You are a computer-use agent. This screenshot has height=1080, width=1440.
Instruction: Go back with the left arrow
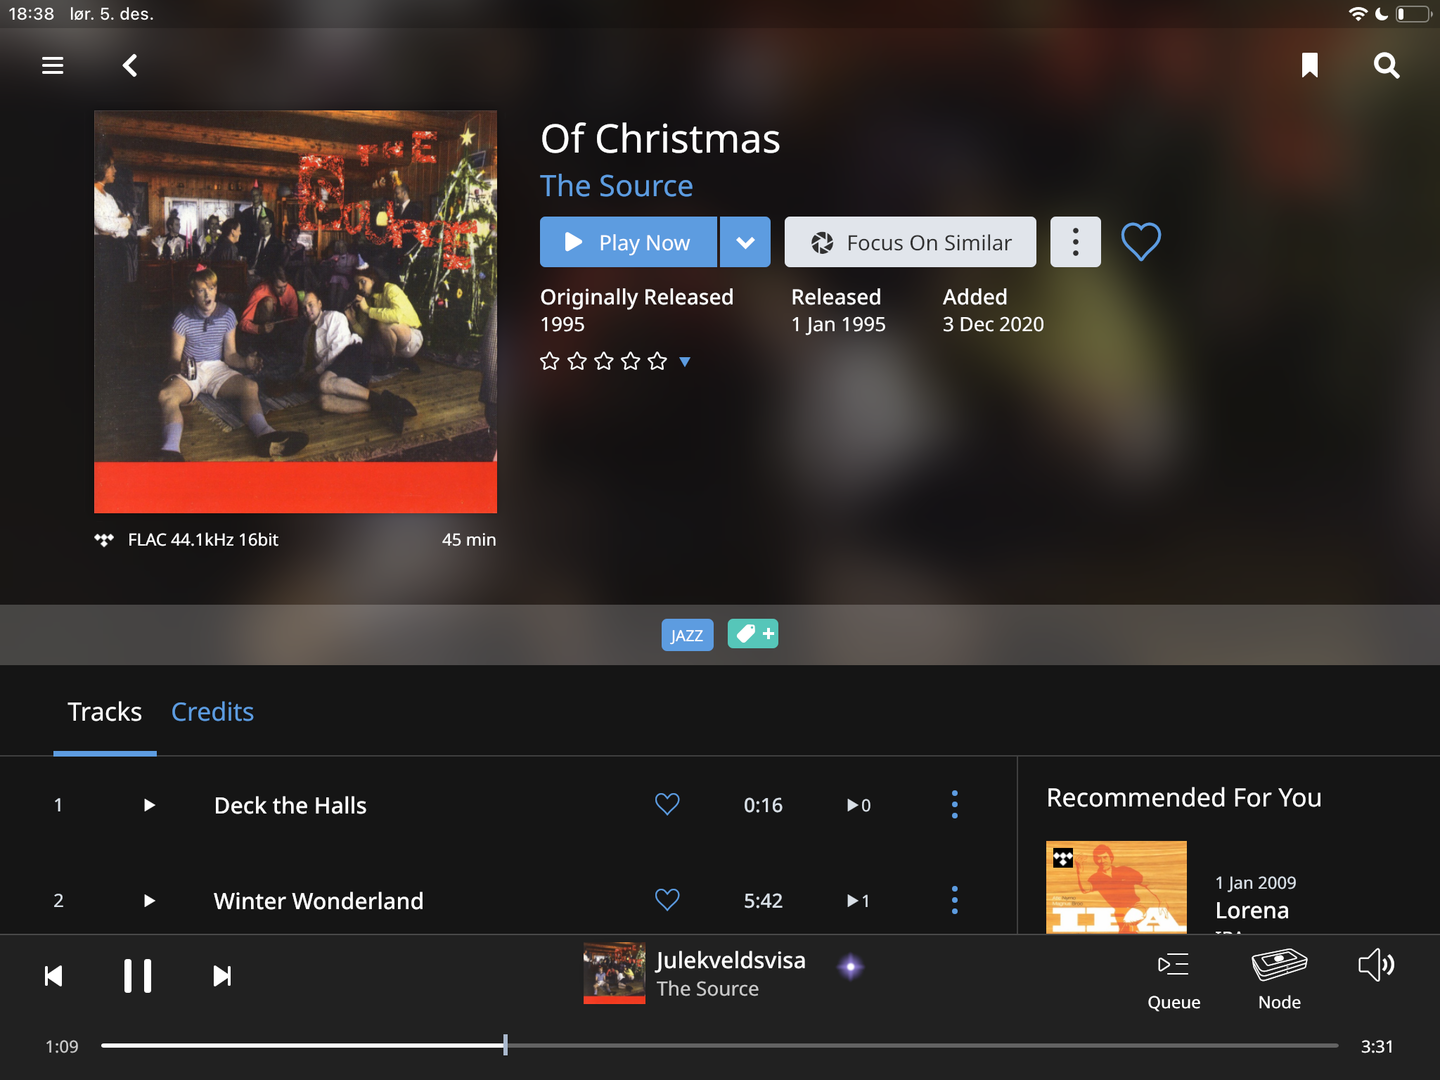130,66
